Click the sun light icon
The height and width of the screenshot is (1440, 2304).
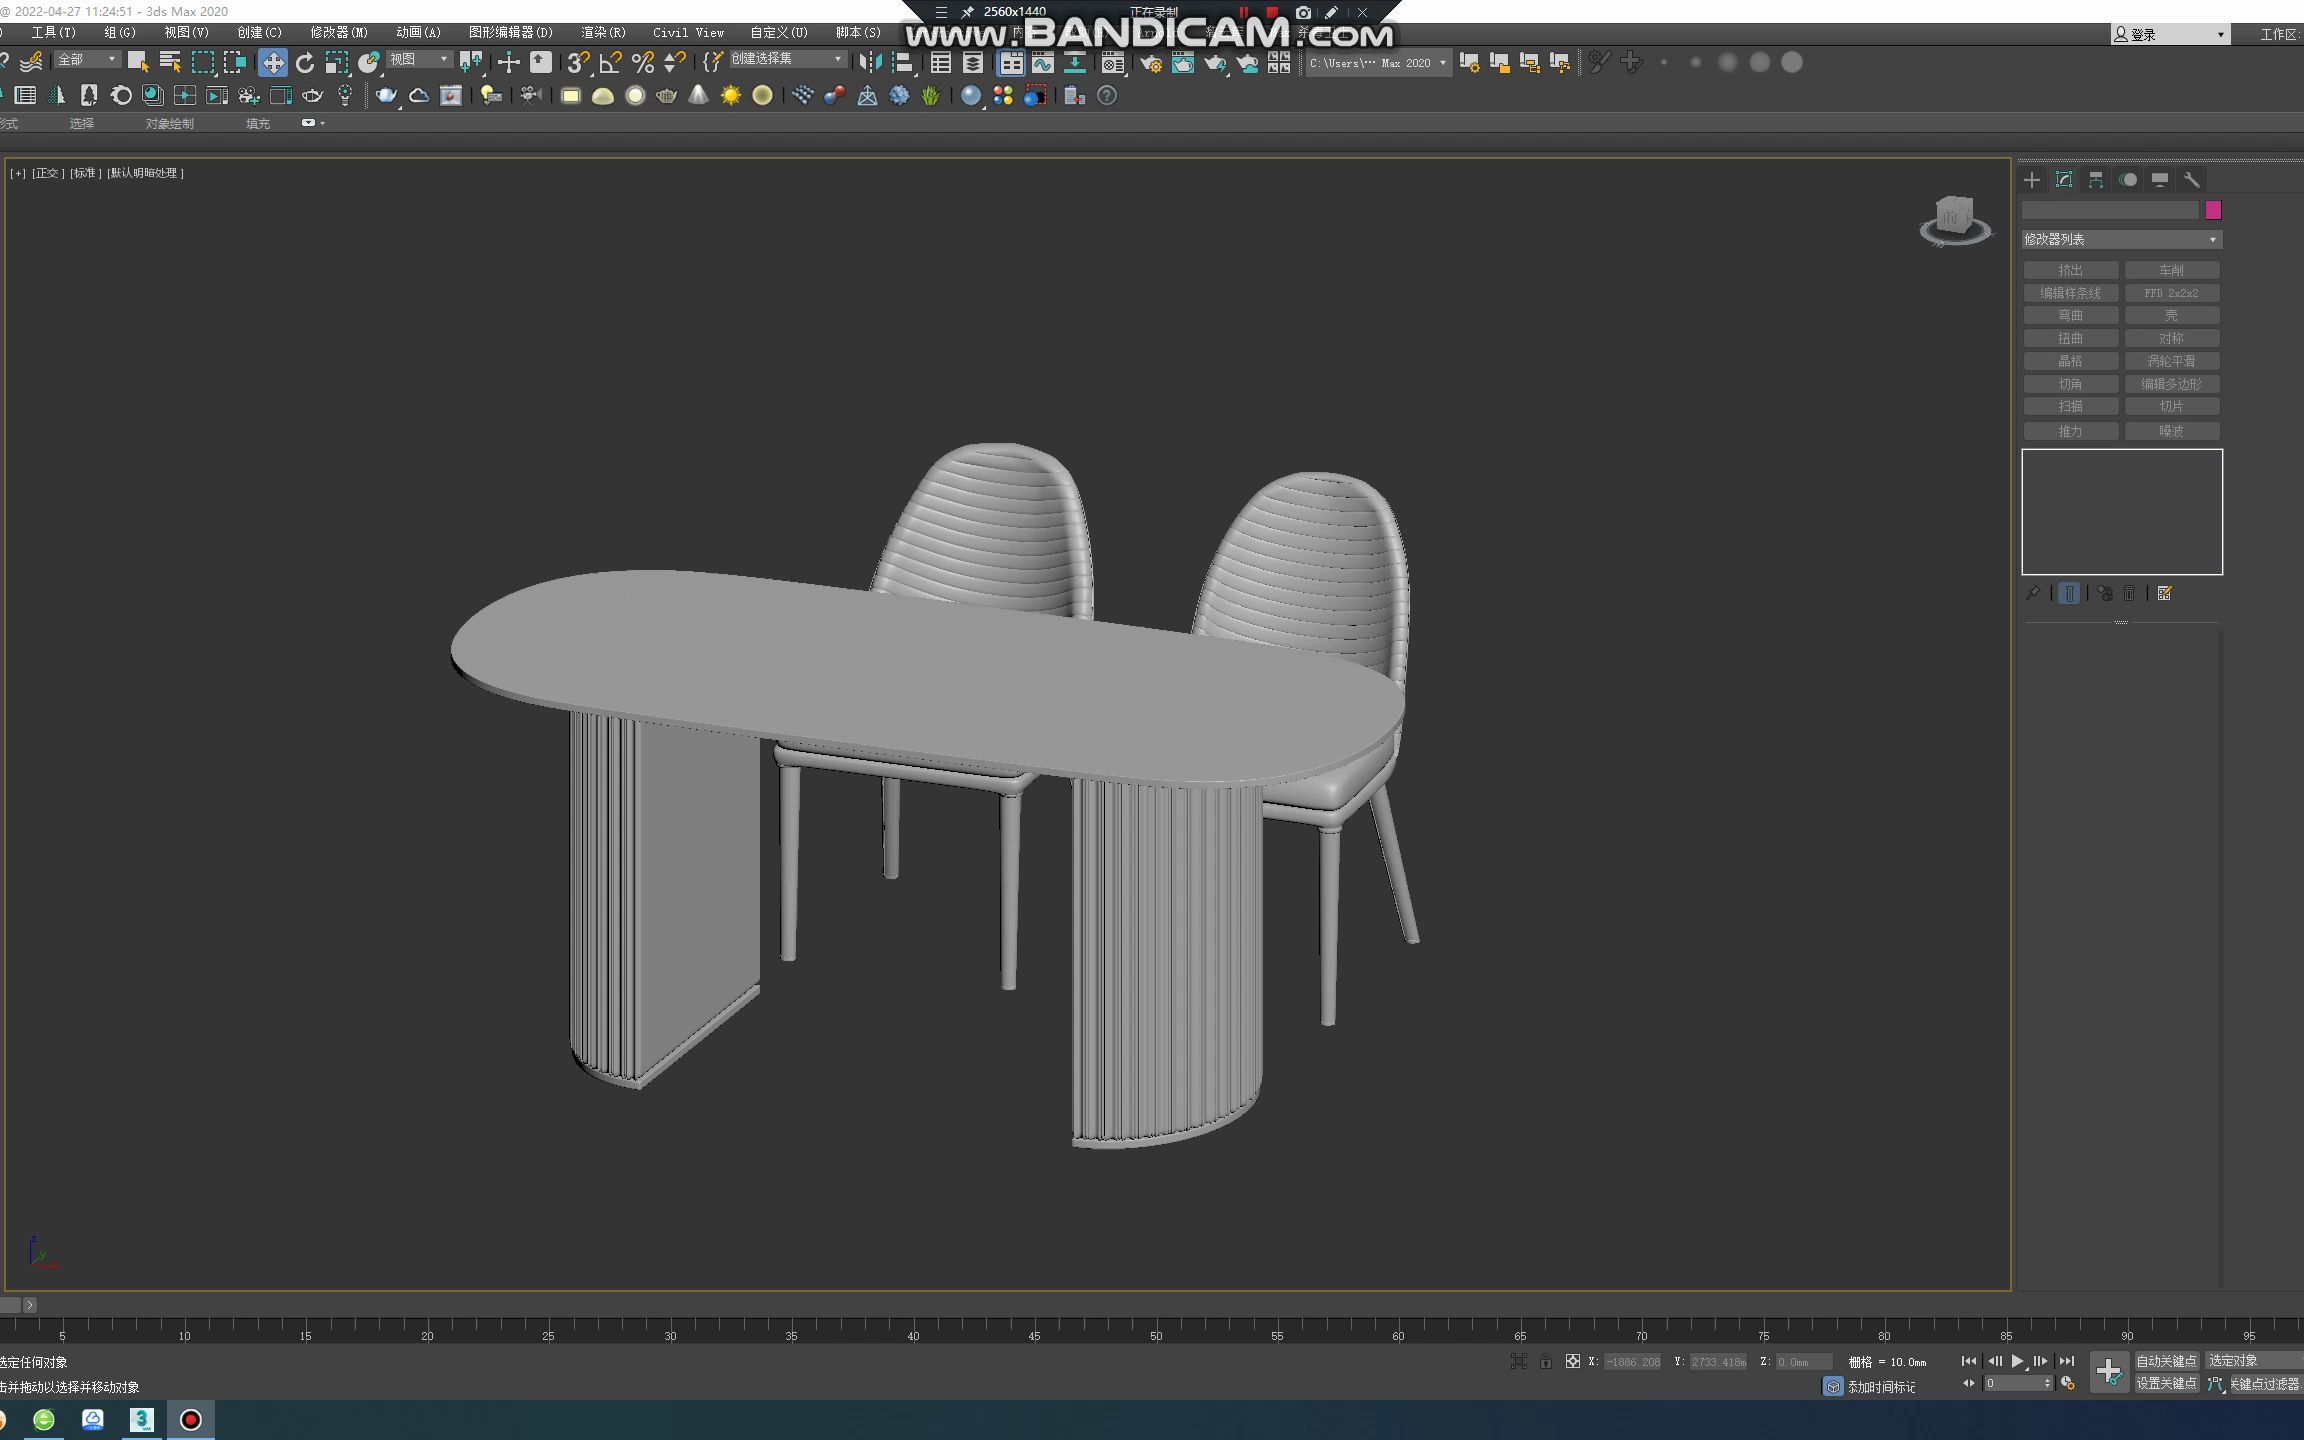(x=731, y=95)
